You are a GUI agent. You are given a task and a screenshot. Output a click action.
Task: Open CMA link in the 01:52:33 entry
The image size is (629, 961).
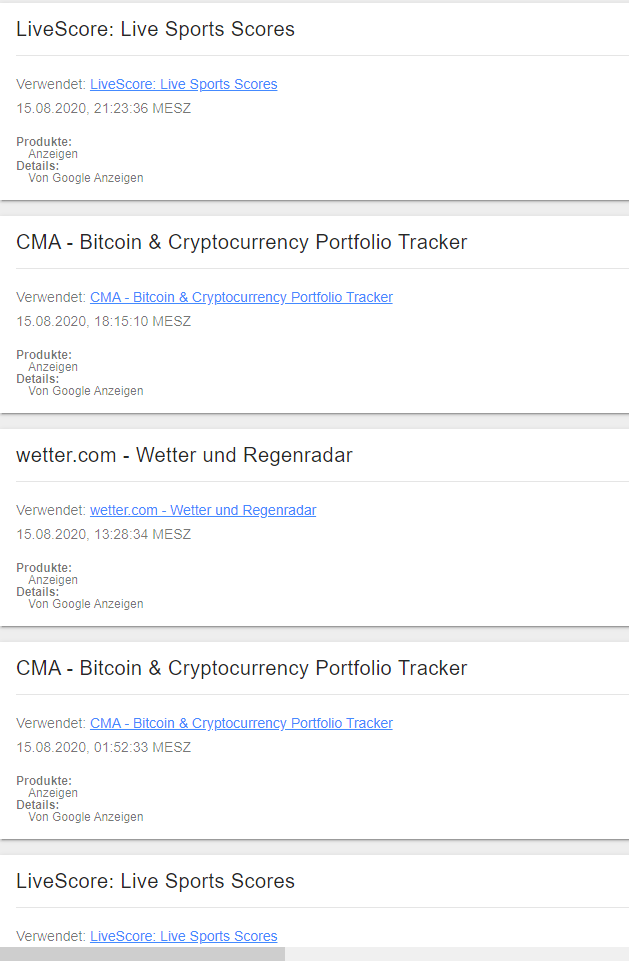point(241,723)
